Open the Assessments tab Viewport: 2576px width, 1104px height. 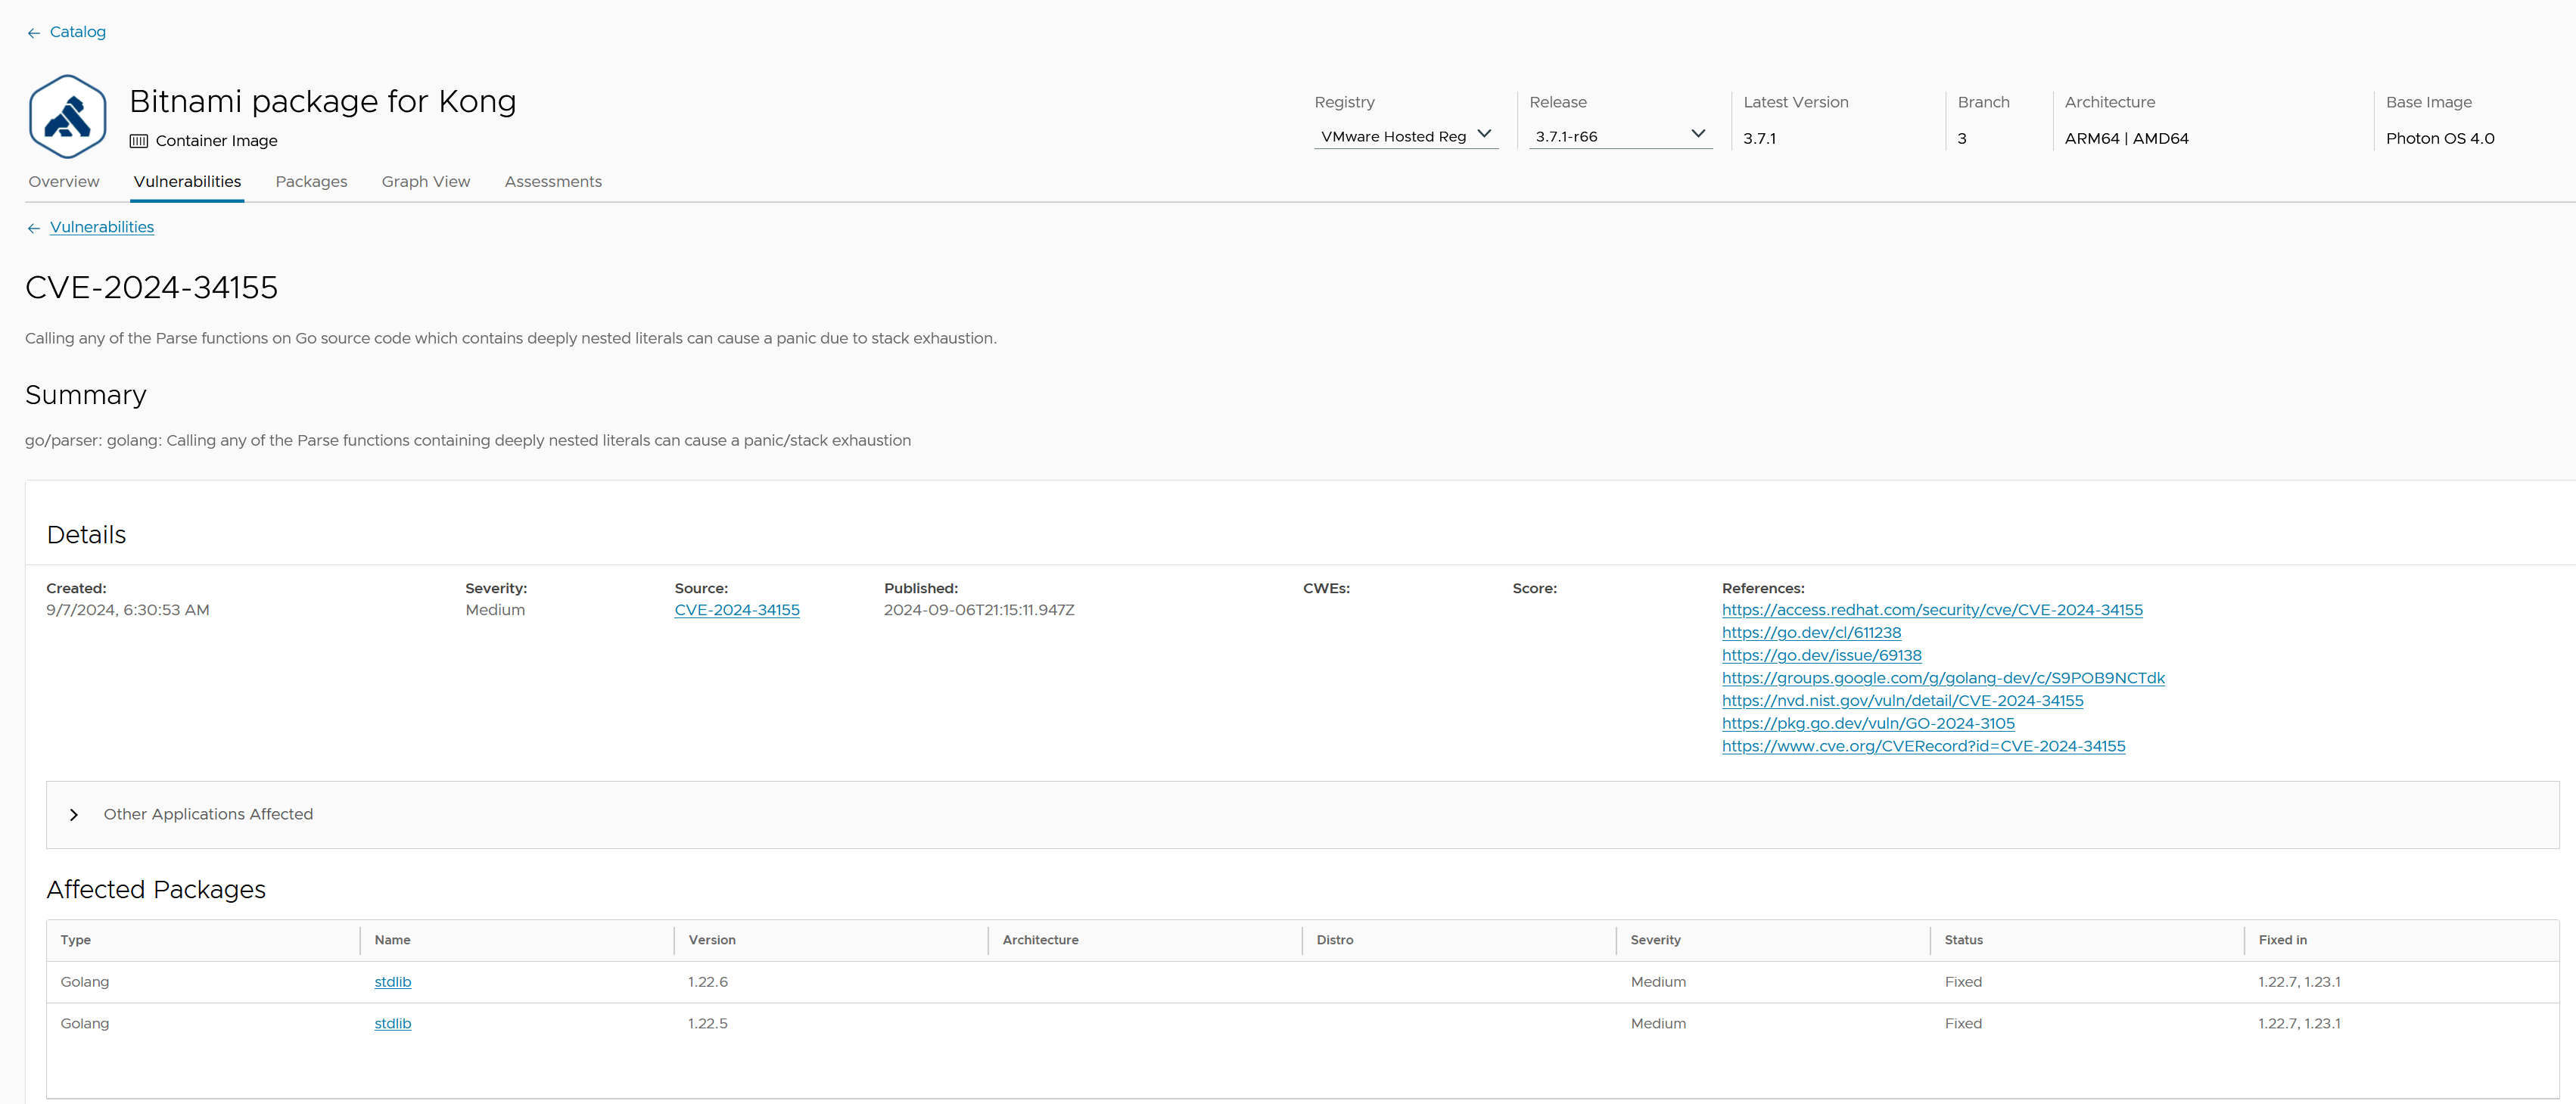pos(553,182)
